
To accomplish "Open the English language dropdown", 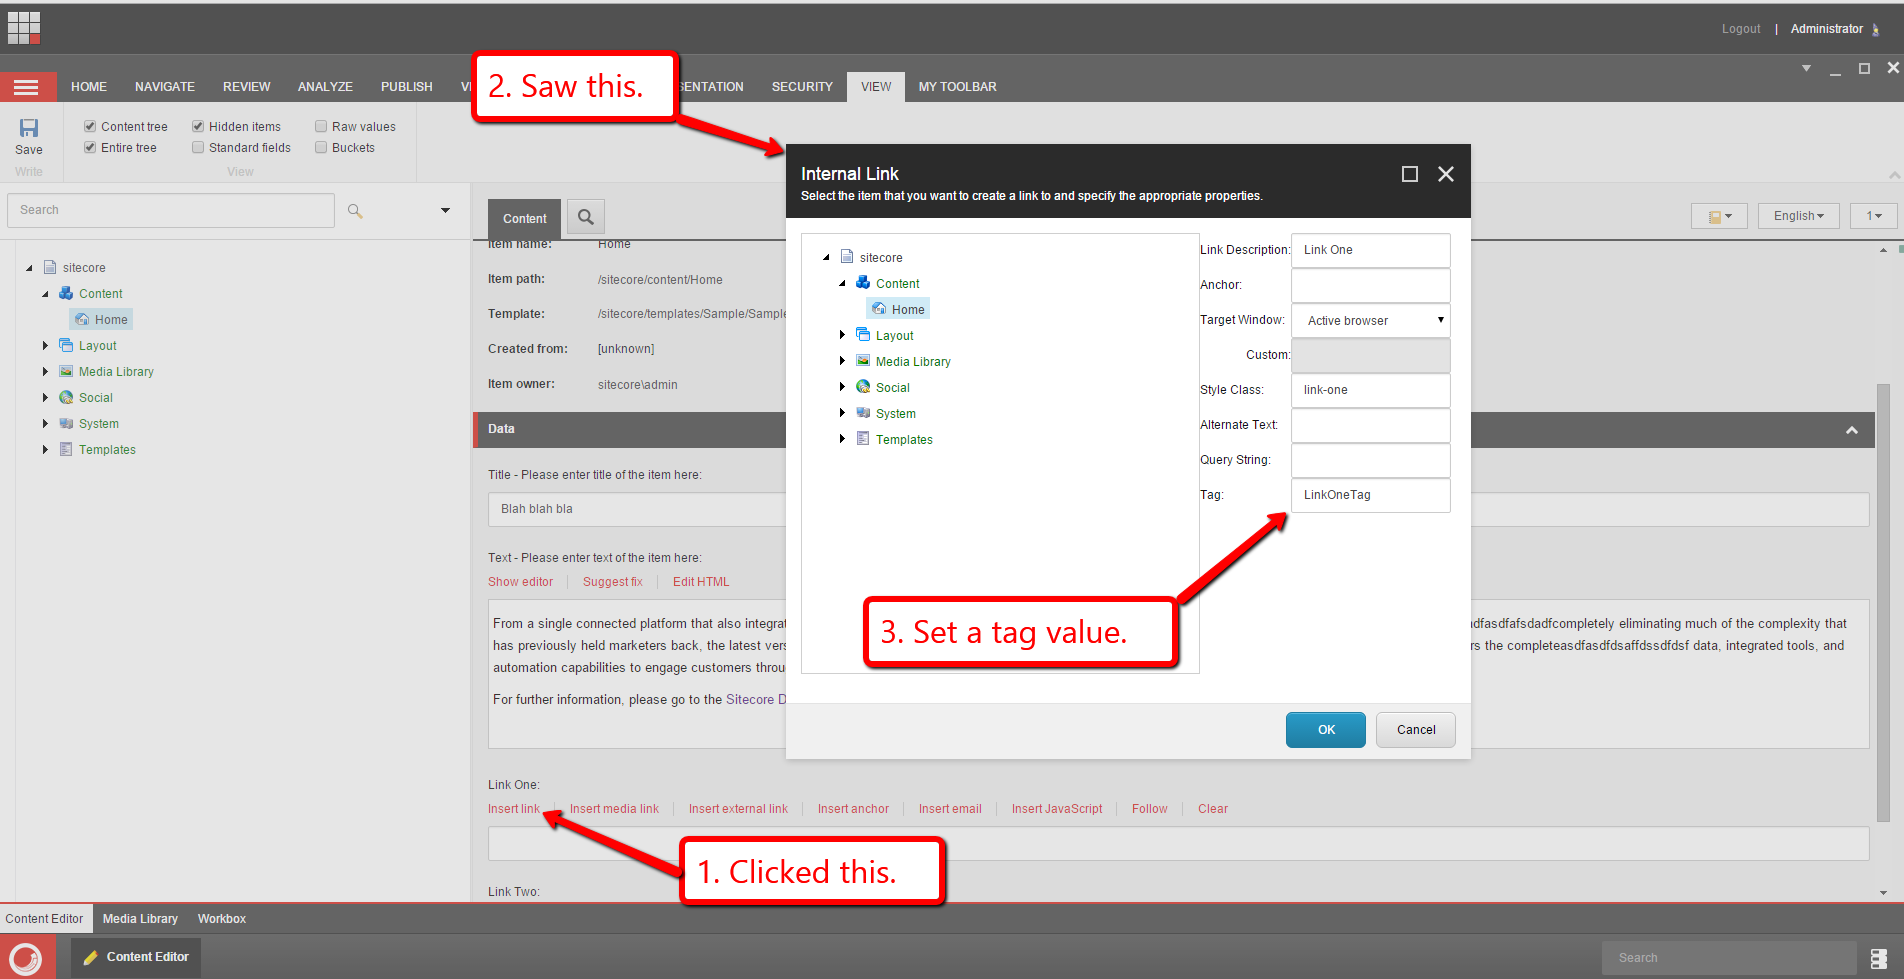I will click(1798, 216).
